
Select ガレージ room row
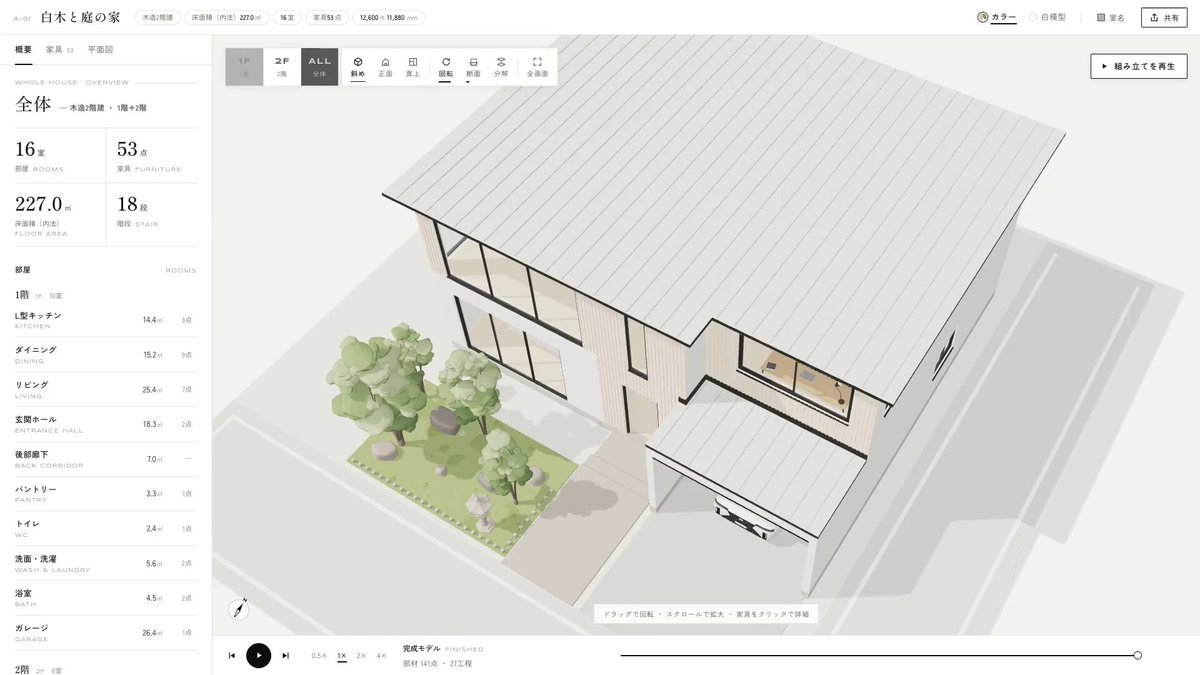click(105, 632)
